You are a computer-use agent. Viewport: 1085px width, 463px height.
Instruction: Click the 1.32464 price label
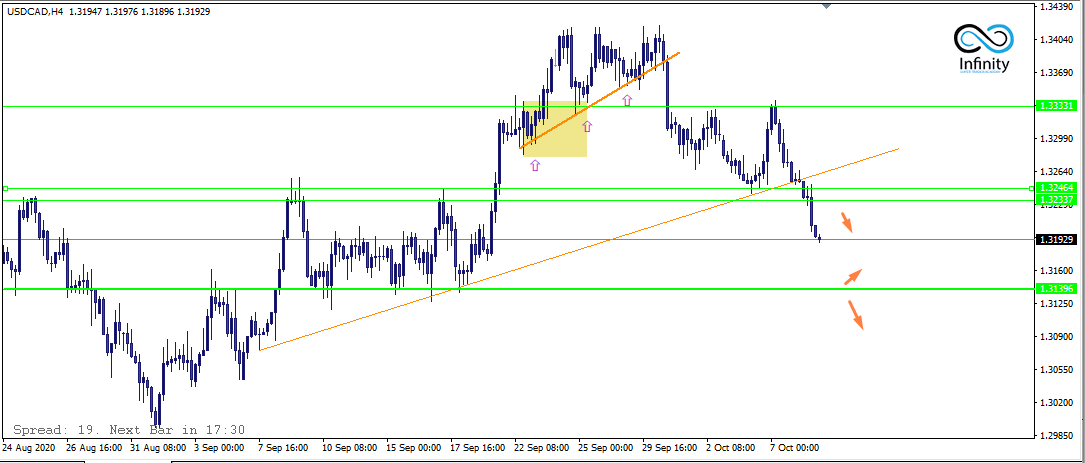(1056, 188)
